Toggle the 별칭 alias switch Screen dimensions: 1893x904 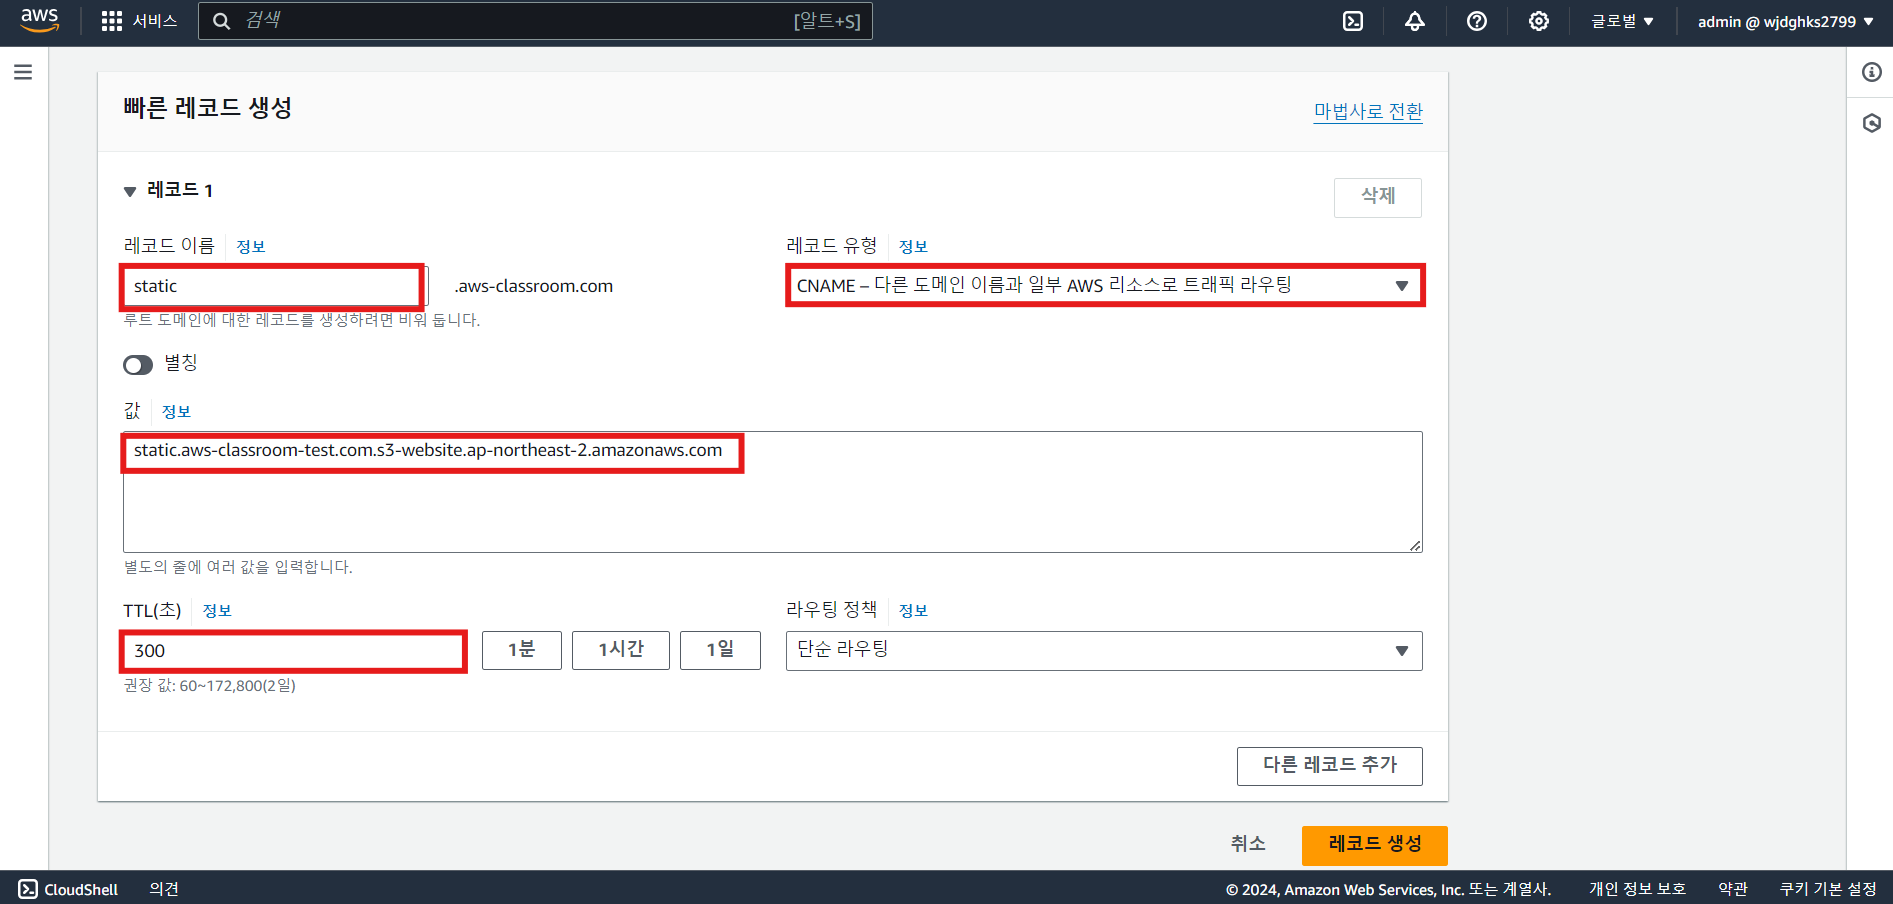tap(138, 365)
